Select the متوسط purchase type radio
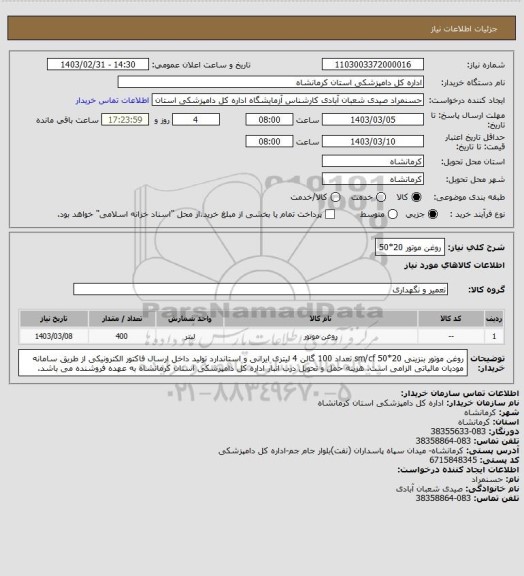Viewport: 524px width, 576px height. (x=393, y=214)
